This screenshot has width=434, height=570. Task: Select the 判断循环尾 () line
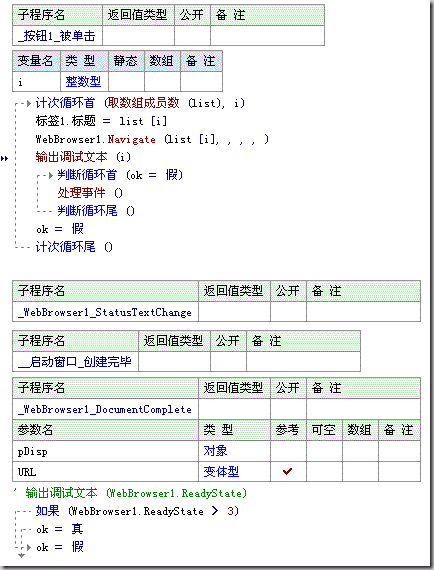(96, 211)
